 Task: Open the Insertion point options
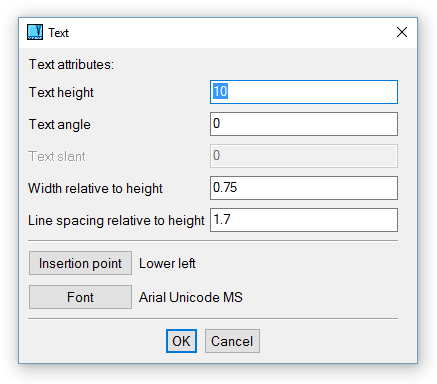pos(80,263)
